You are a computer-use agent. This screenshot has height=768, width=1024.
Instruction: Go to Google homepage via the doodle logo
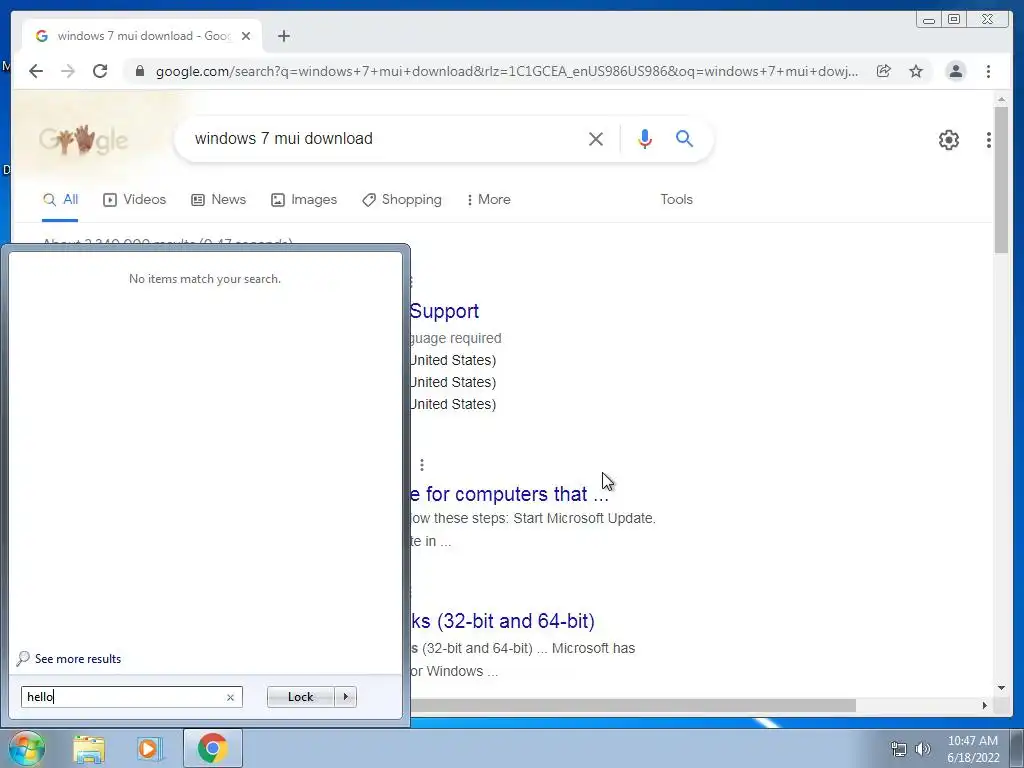click(x=83, y=139)
